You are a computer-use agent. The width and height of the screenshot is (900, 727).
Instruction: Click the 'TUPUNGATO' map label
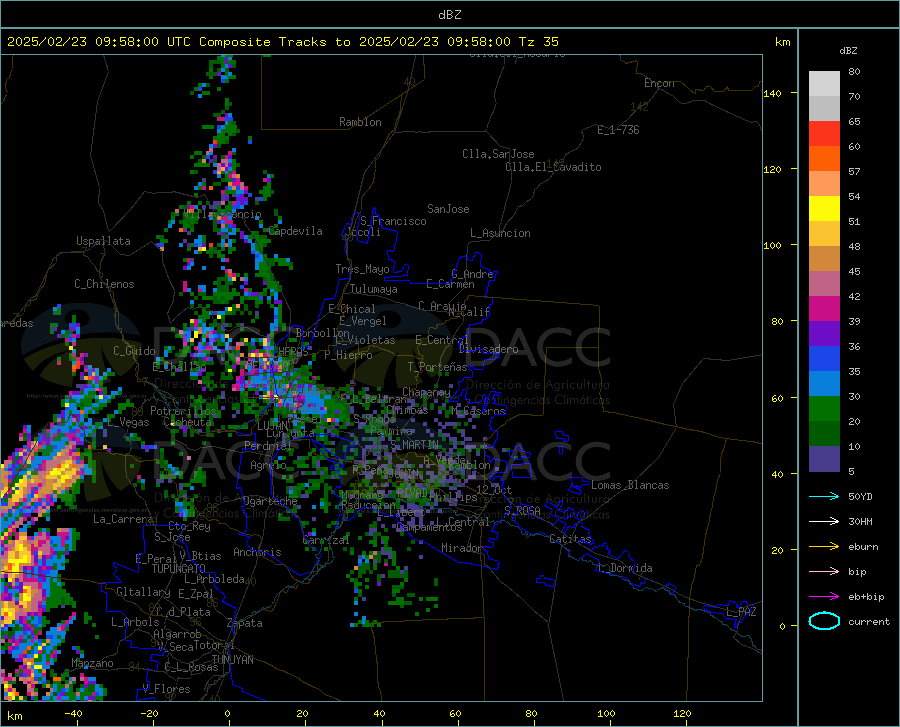tap(179, 569)
